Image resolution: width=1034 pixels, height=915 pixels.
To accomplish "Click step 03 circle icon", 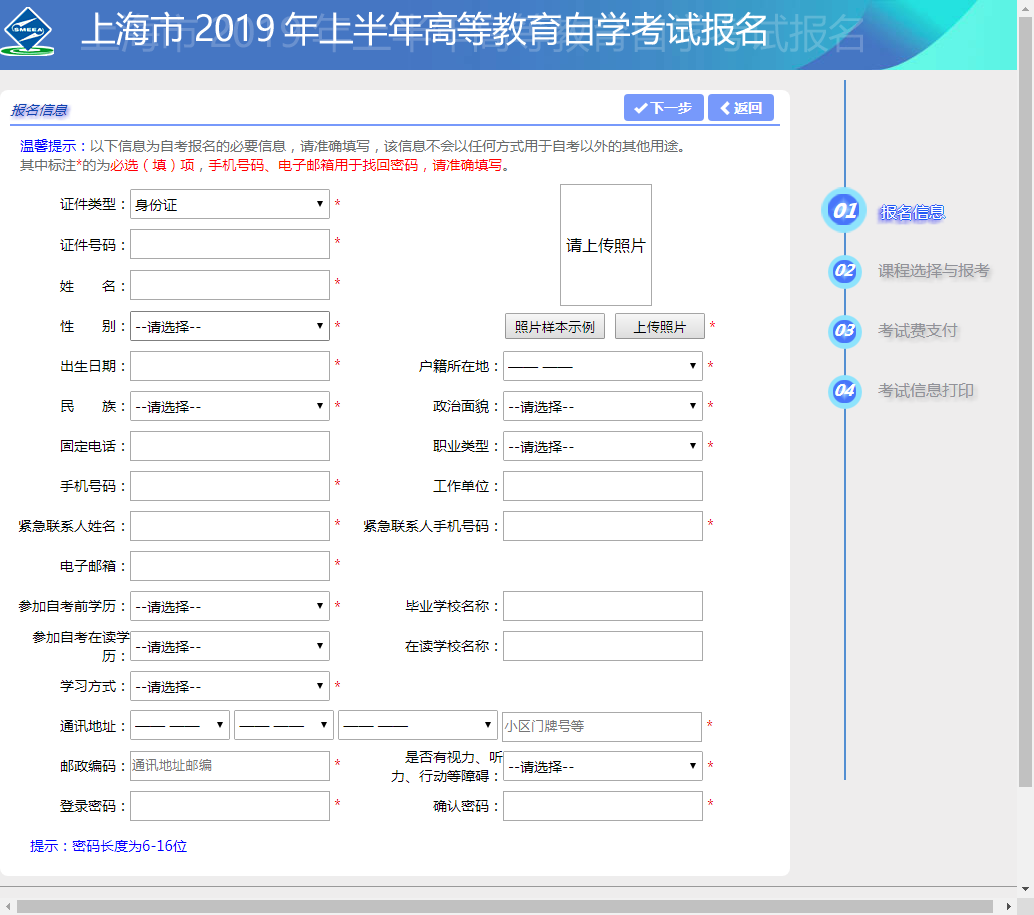I will pyautogui.click(x=844, y=331).
